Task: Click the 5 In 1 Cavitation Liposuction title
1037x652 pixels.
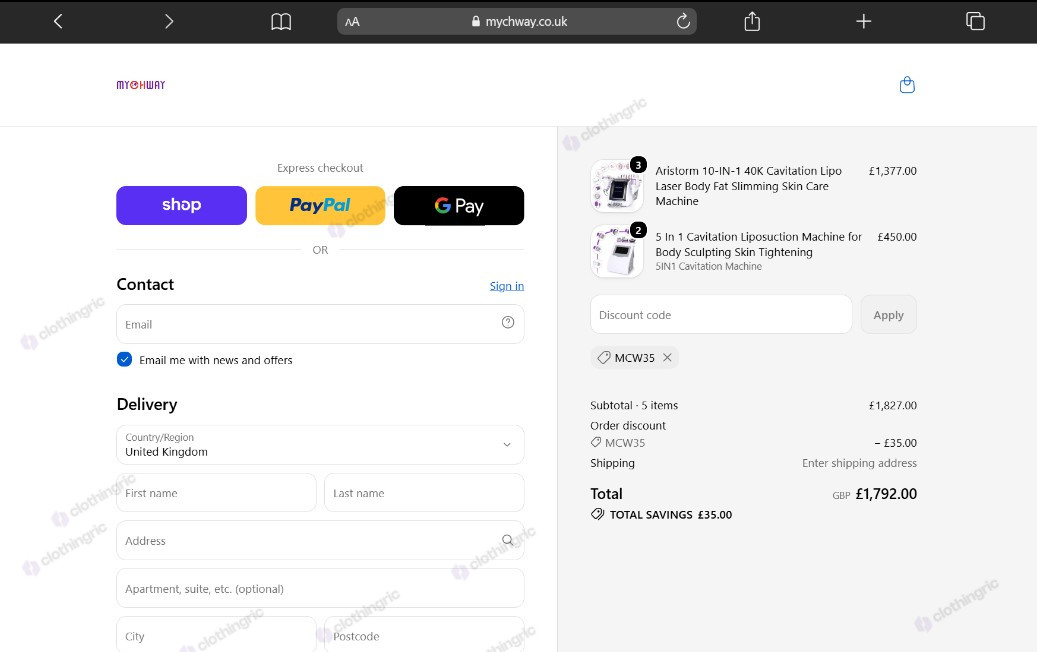Action: 759,244
